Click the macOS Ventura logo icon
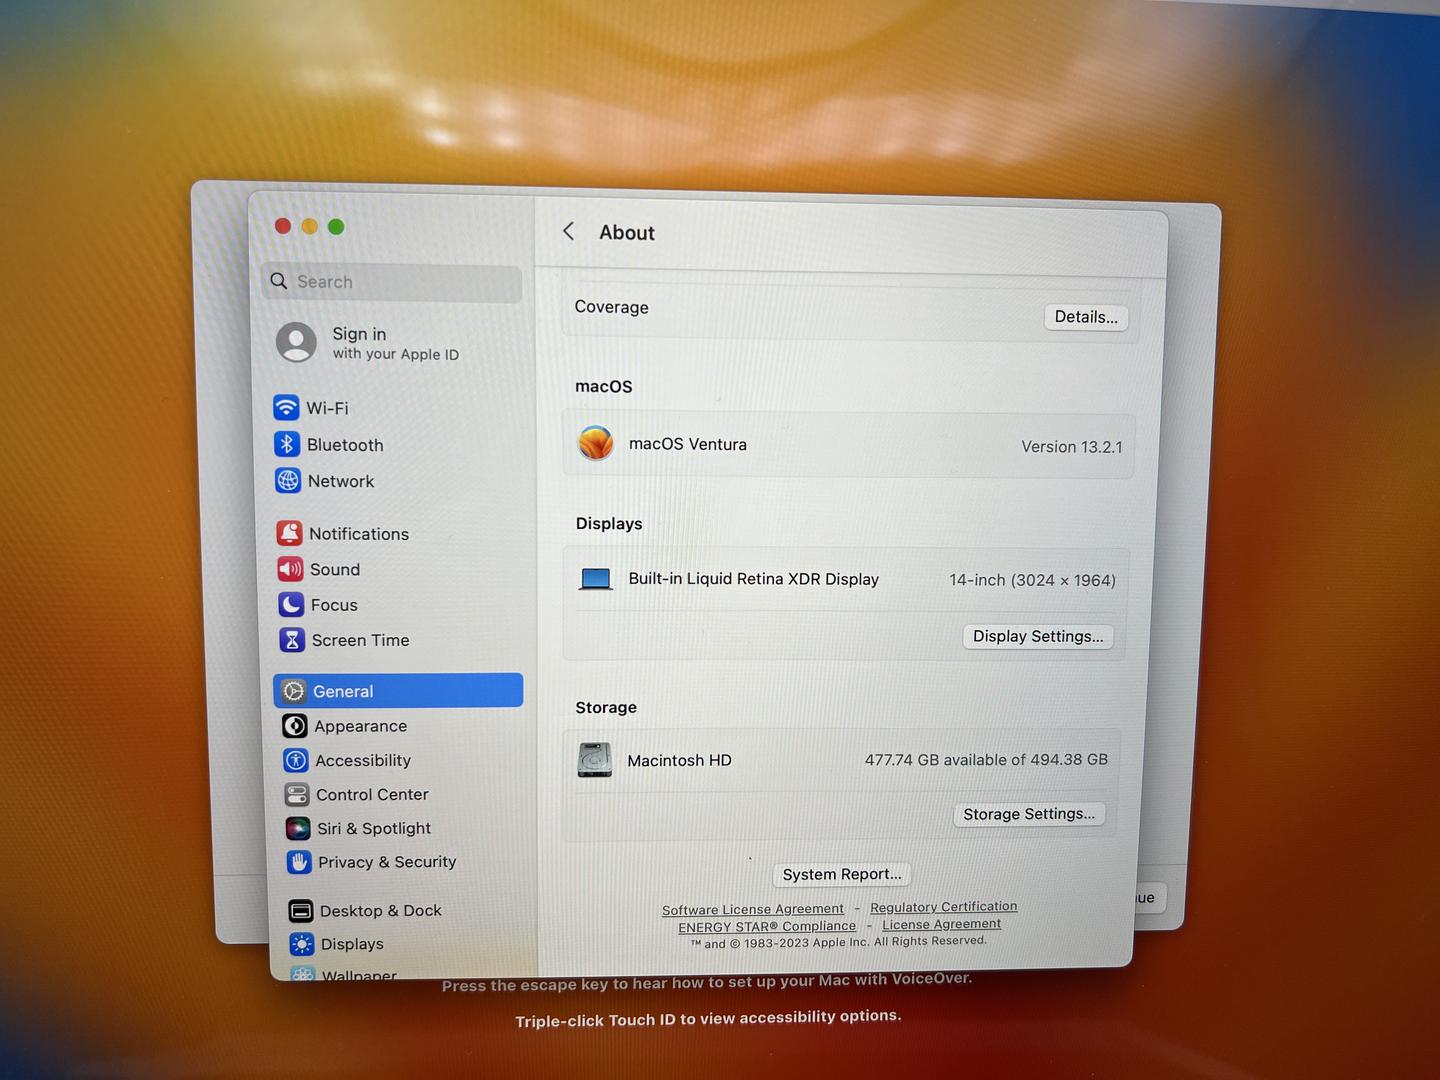 [596, 443]
